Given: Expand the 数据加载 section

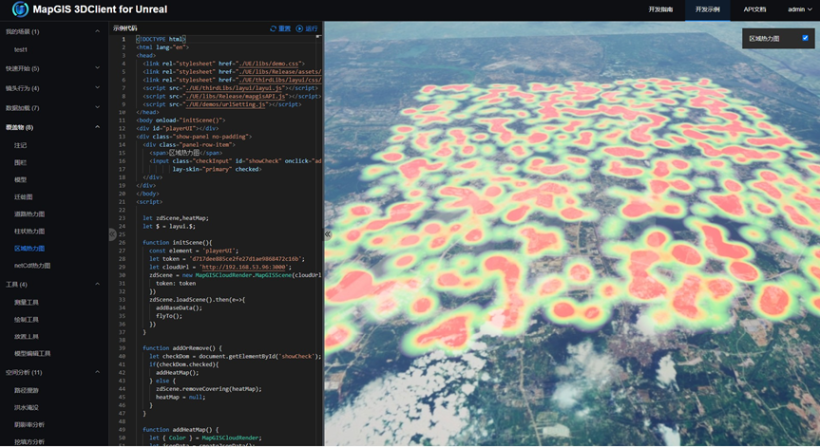Looking at the screenshot, I should [x=97, y=107].
